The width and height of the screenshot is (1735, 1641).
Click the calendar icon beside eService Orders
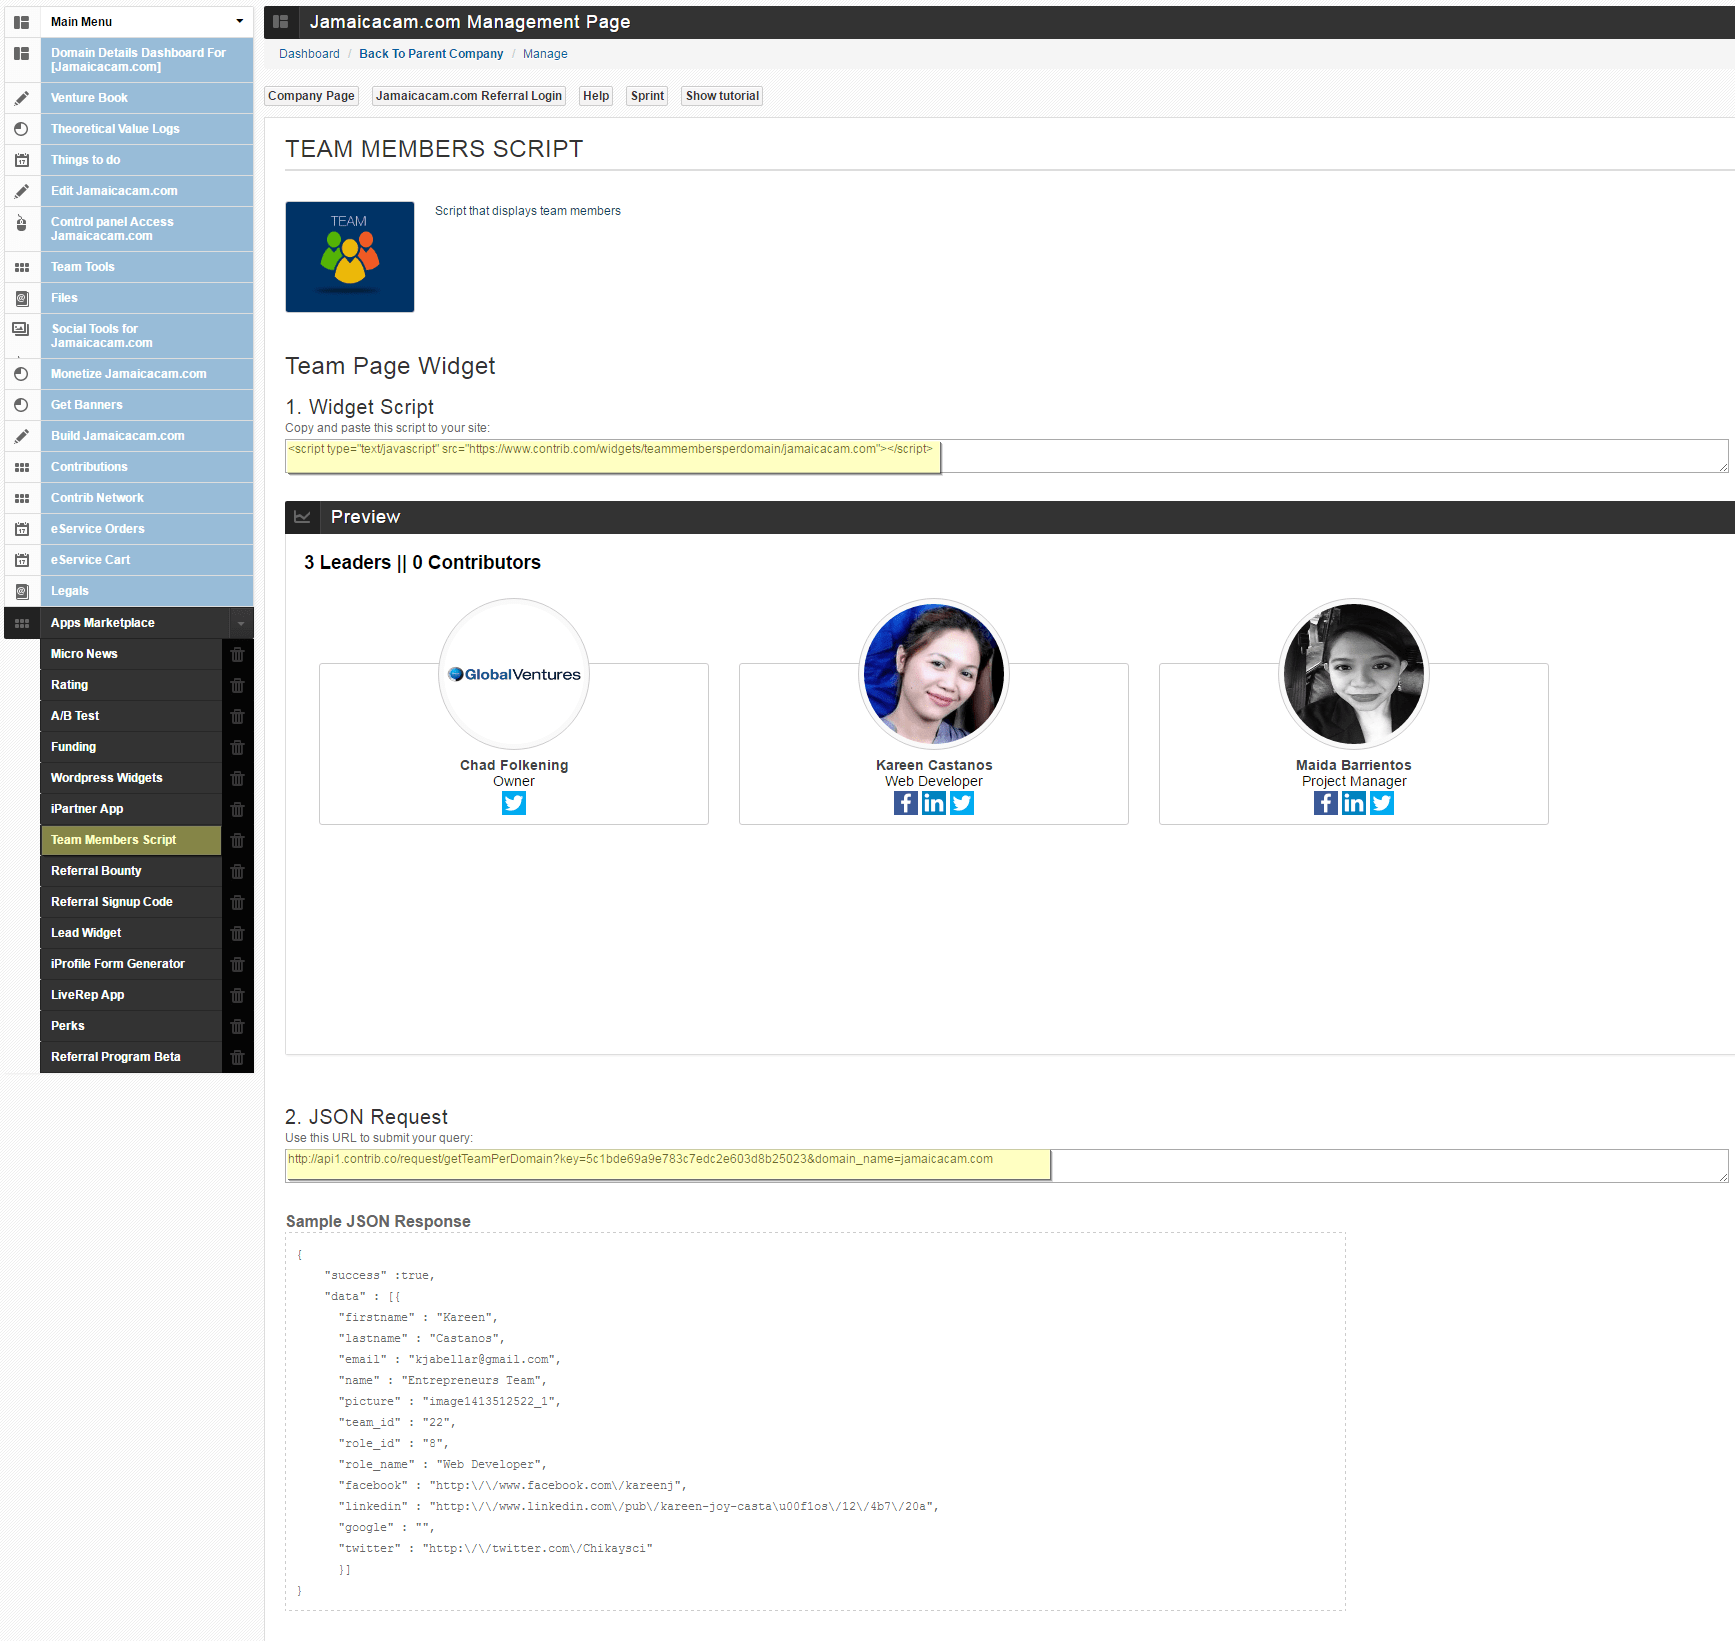(21, 529)
